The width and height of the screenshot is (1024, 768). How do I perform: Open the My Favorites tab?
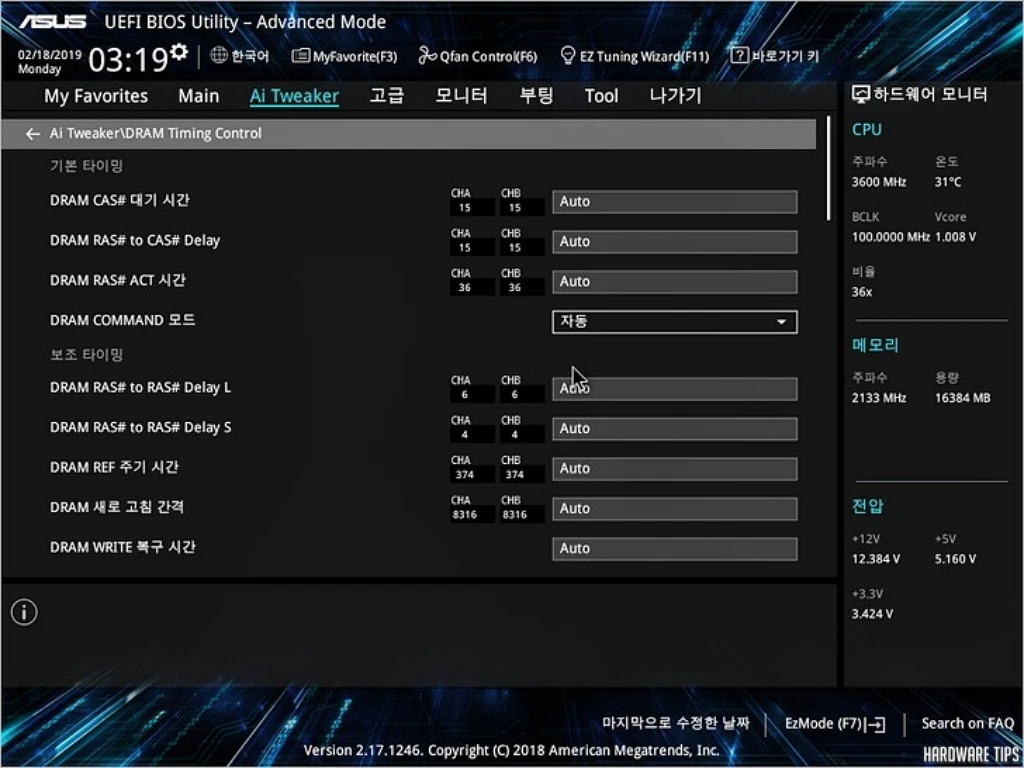96,96
